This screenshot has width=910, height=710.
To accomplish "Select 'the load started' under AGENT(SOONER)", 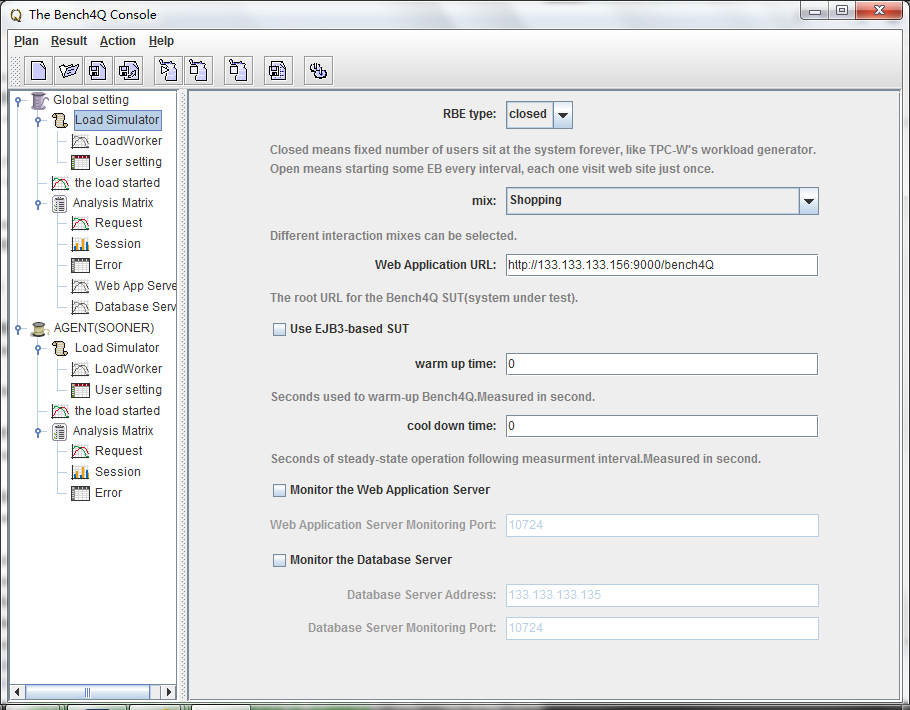I will click(x=117, y=411).
